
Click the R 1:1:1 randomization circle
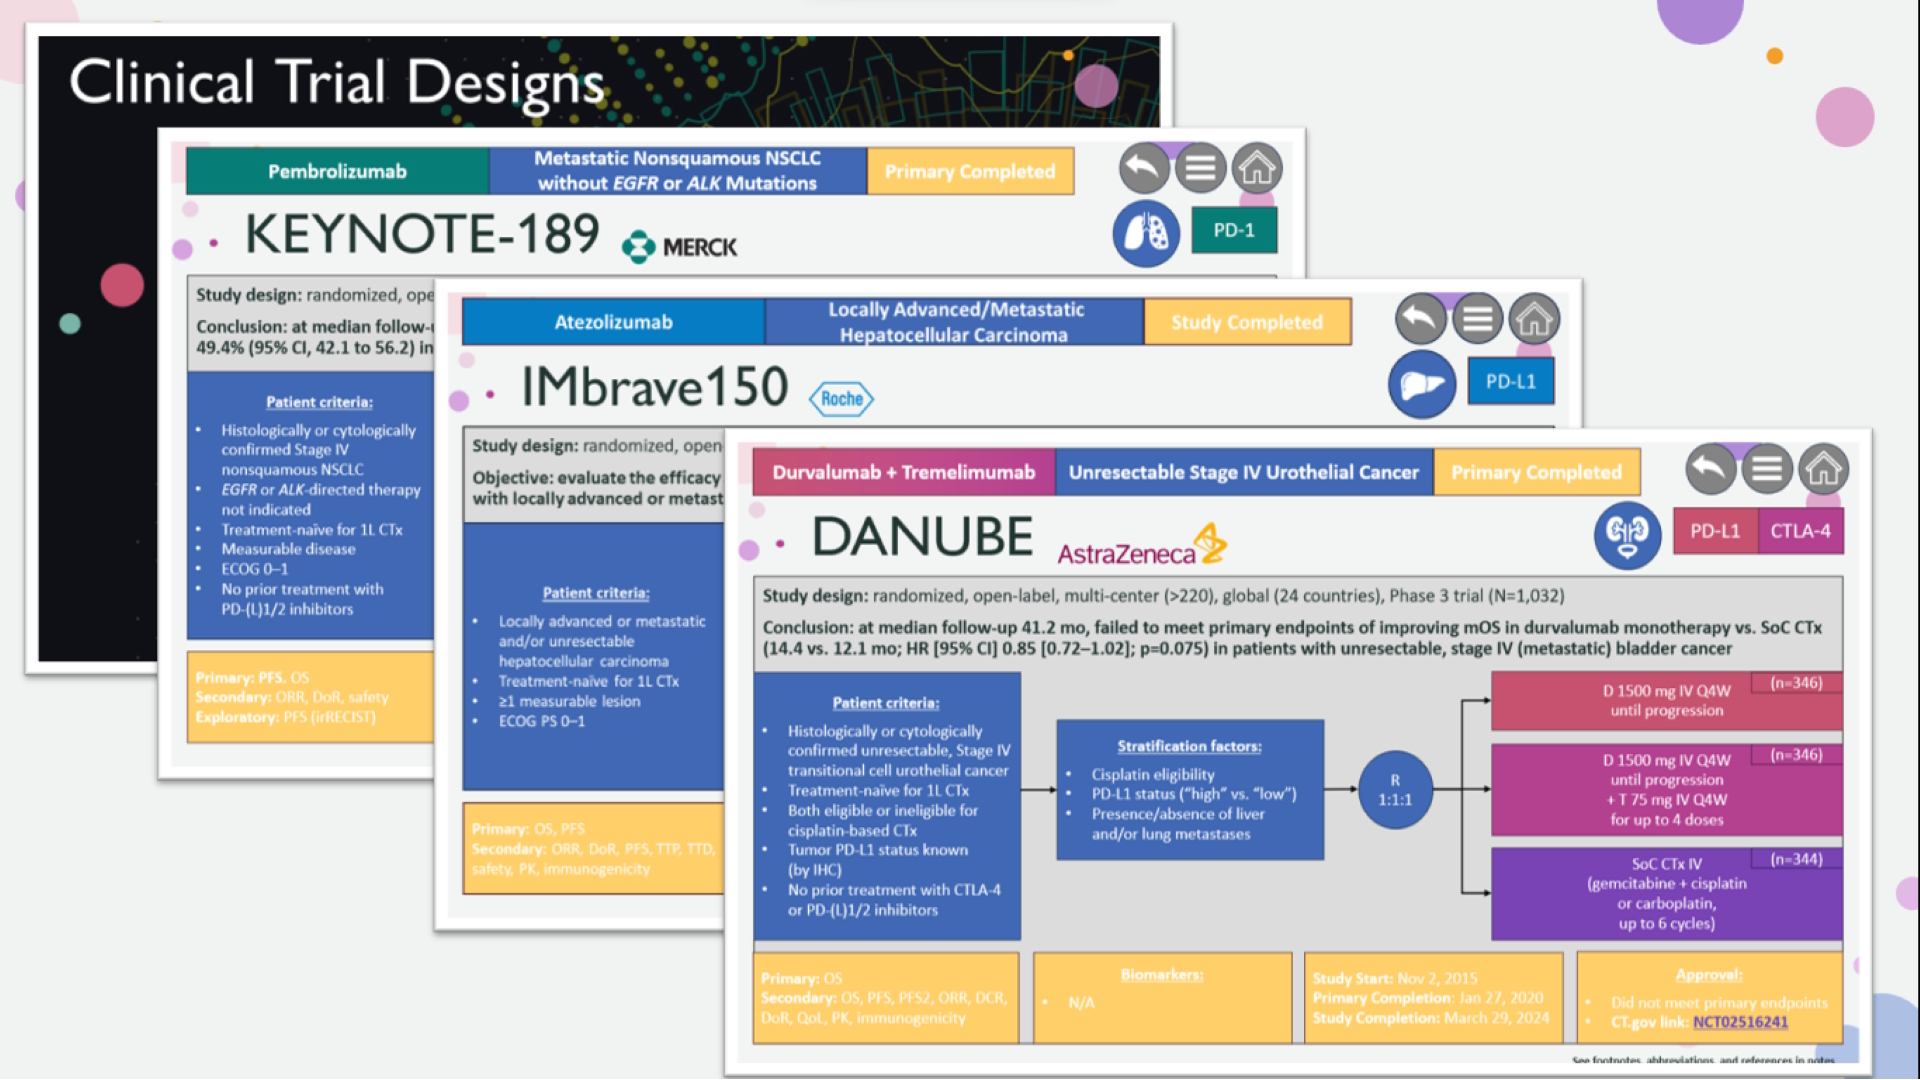(1395, 790)
